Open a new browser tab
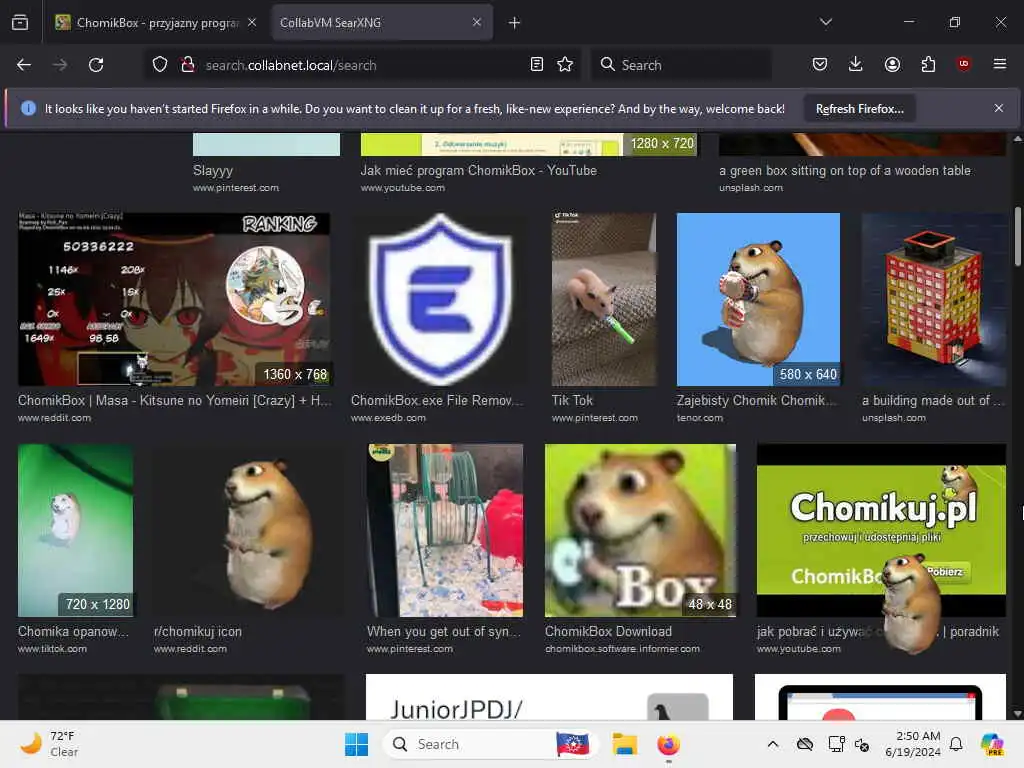Viewport: 1024px width, 768px height. (x=514, y=23)
